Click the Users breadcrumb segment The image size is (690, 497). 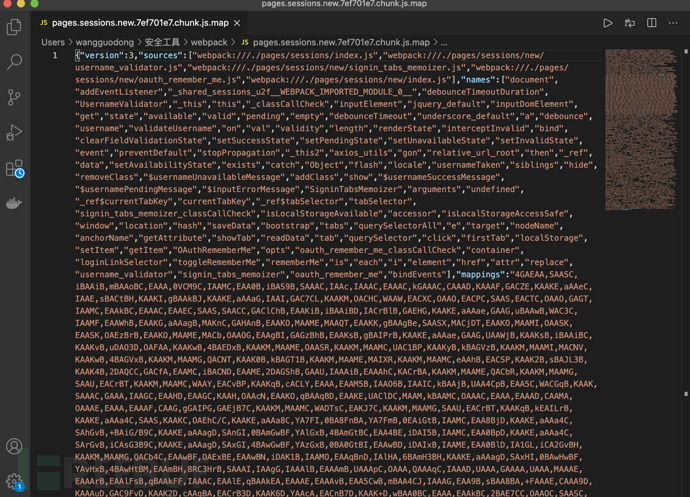pos(53,43)
